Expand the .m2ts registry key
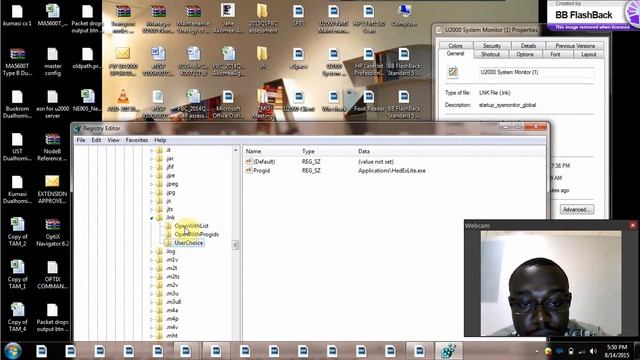Screen dimensions: 640x360 point(152,277)
